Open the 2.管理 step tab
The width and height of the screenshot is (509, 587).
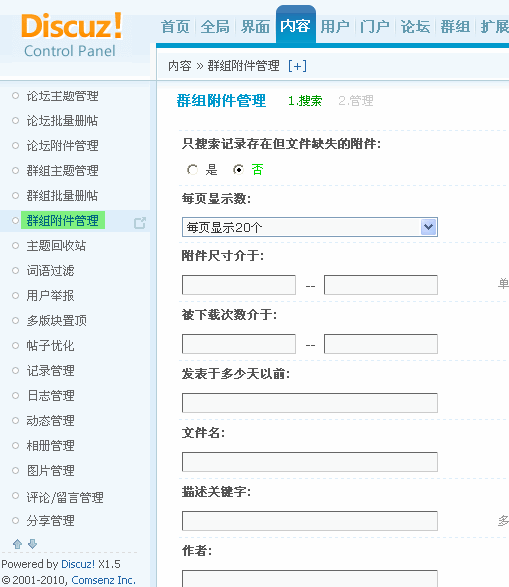(x=356, y=101)
